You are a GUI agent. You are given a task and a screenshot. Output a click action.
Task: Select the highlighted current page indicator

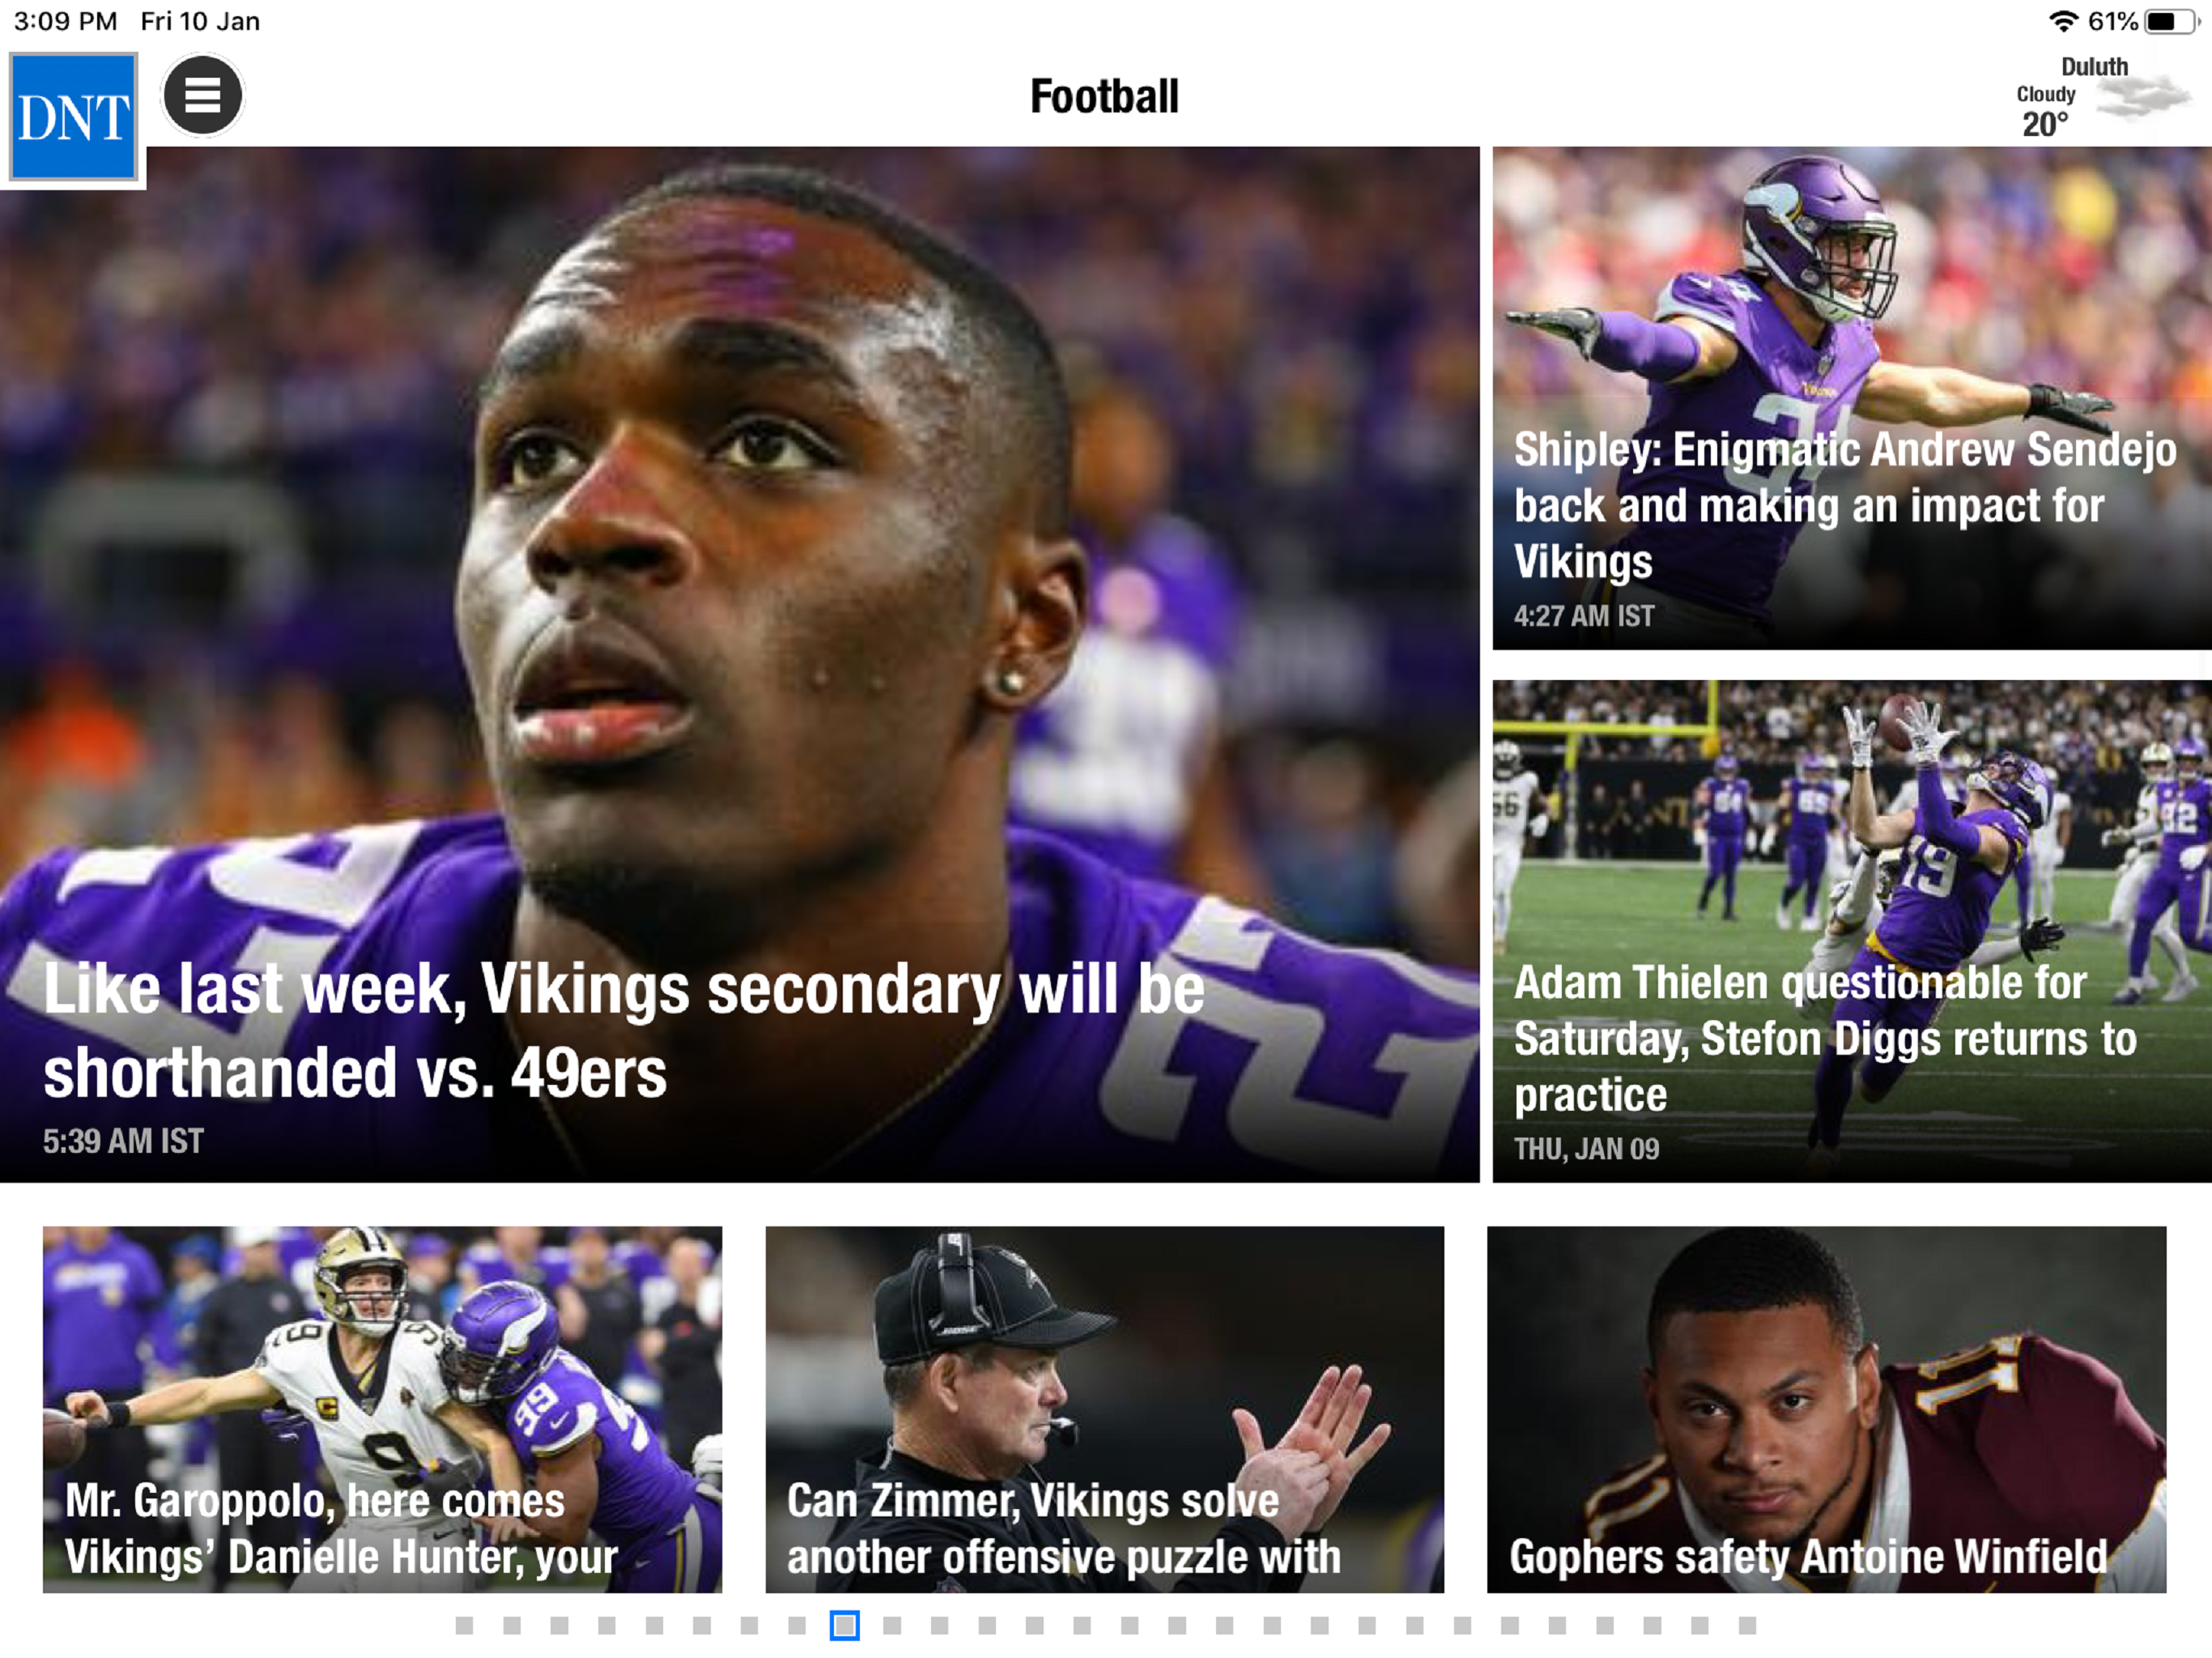844,1625
